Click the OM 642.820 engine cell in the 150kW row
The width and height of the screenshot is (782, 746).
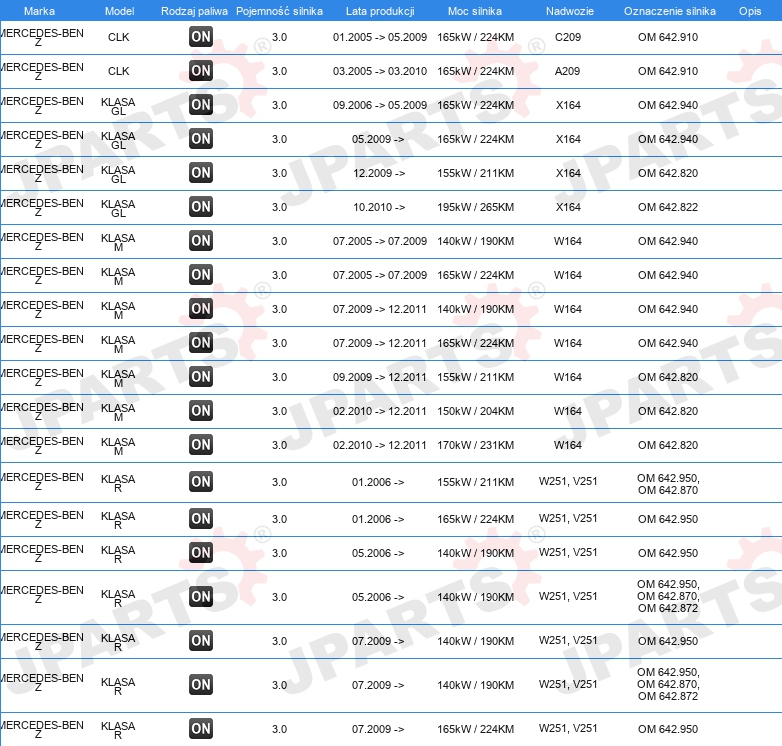pos(668,411)
